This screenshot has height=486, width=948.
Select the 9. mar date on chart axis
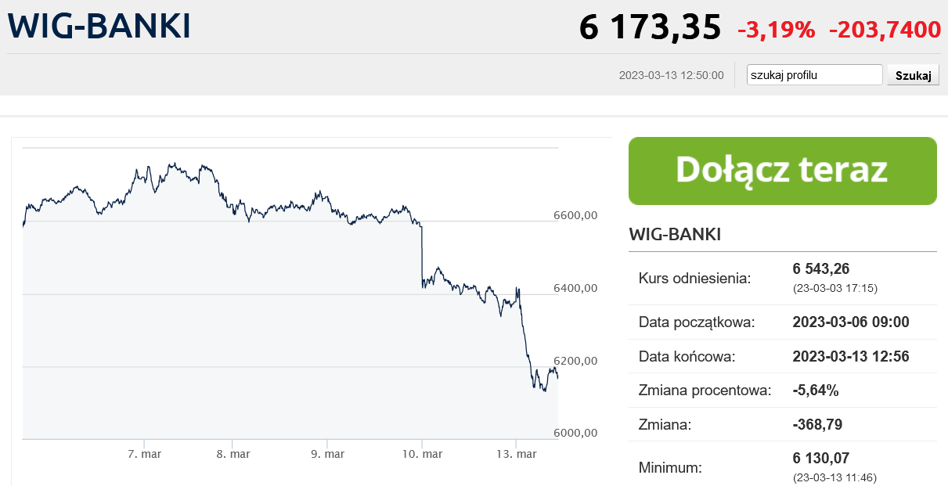coord(327,454)
